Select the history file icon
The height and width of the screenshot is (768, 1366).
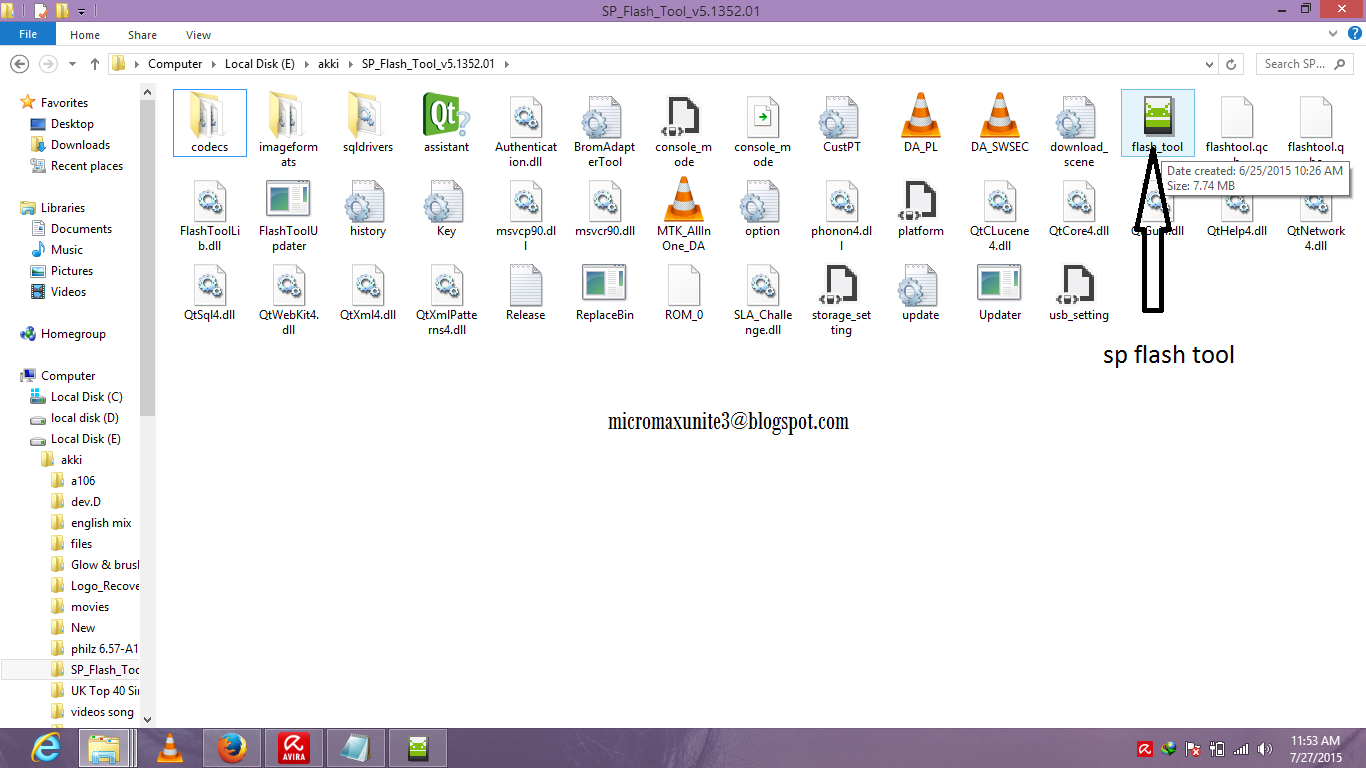[367, 199]
